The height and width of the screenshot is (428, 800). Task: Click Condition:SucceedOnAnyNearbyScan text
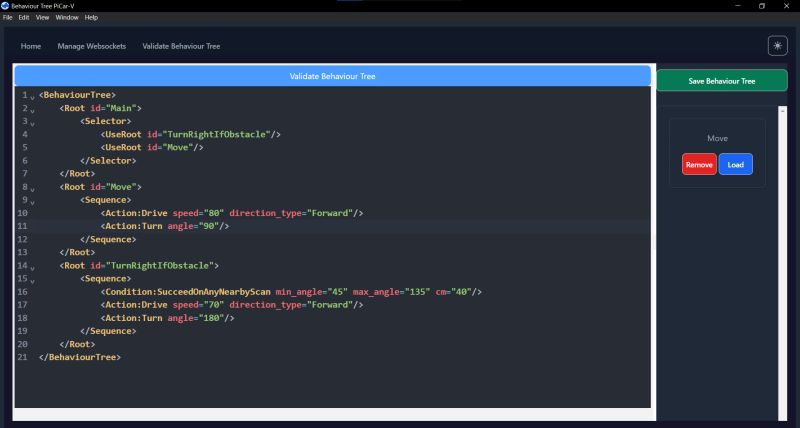[x=188, y=292]
